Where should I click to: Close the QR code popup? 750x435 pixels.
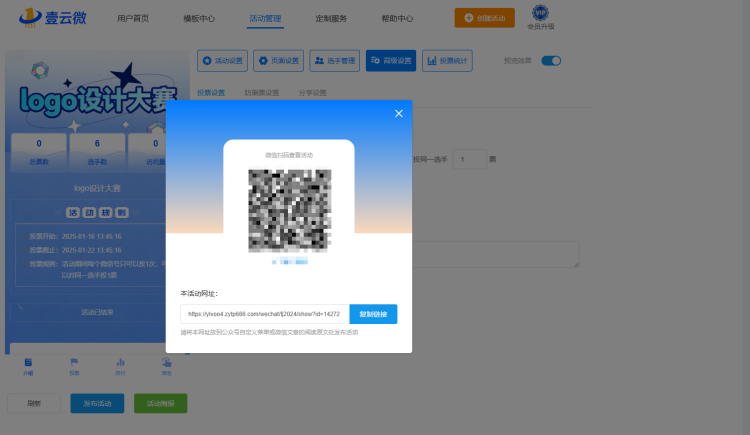point(398,113)
